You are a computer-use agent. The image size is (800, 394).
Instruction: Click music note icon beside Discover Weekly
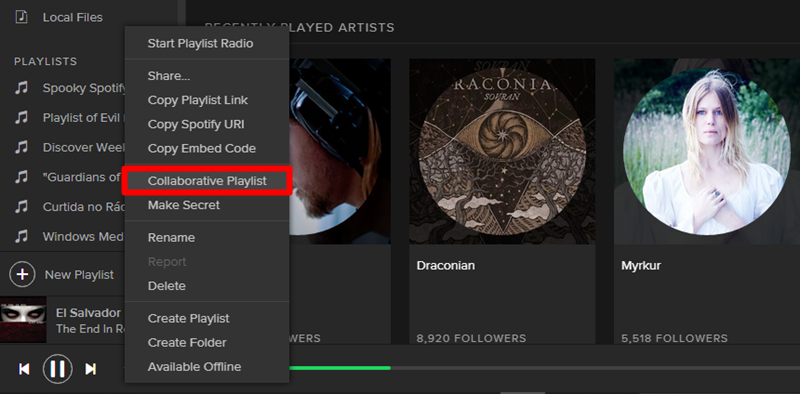tap(21, 147)
